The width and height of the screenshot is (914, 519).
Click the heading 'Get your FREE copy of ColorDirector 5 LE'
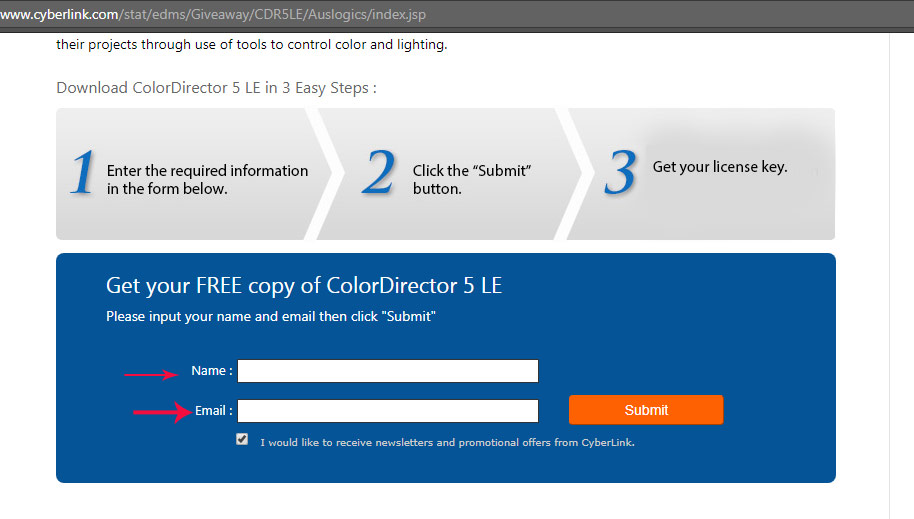pyautogui.click(x=304, y=286)
